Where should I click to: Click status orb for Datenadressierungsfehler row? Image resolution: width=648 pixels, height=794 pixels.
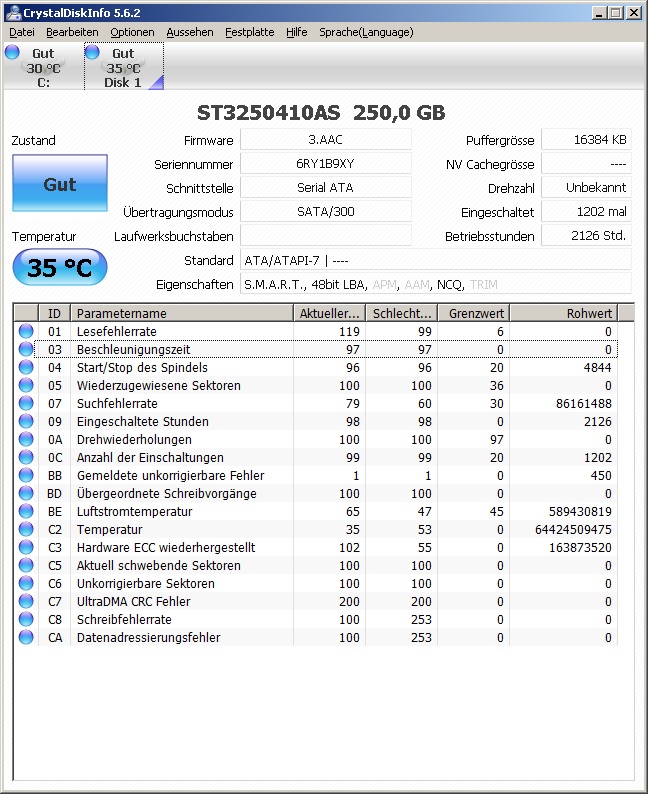click(26, 637)
